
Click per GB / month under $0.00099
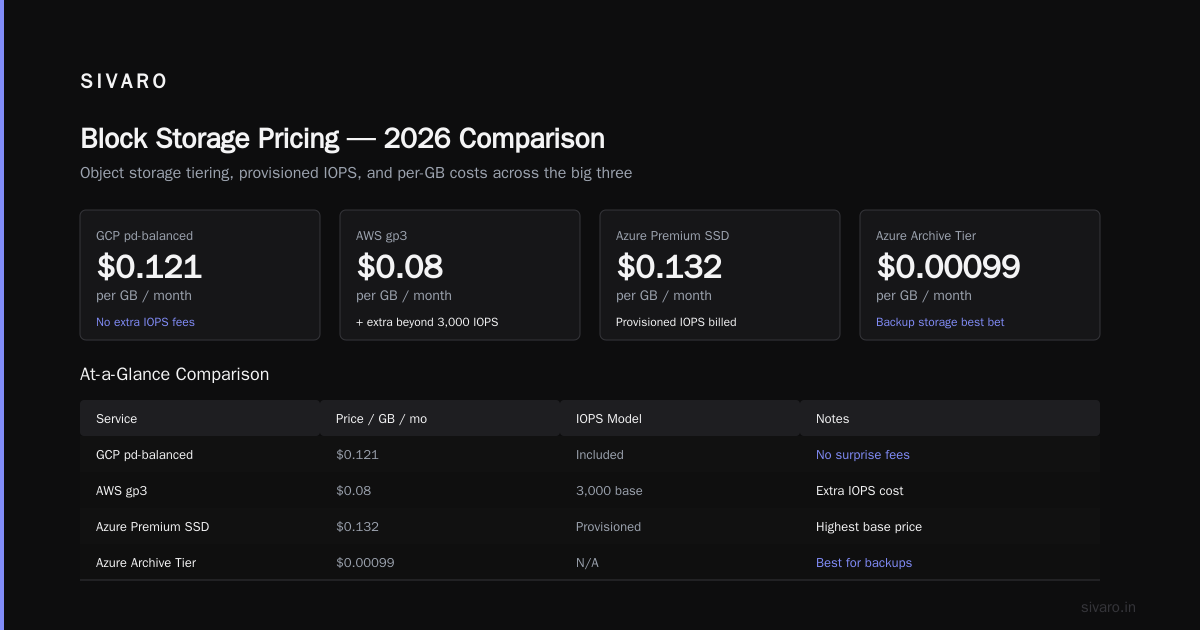924,296
